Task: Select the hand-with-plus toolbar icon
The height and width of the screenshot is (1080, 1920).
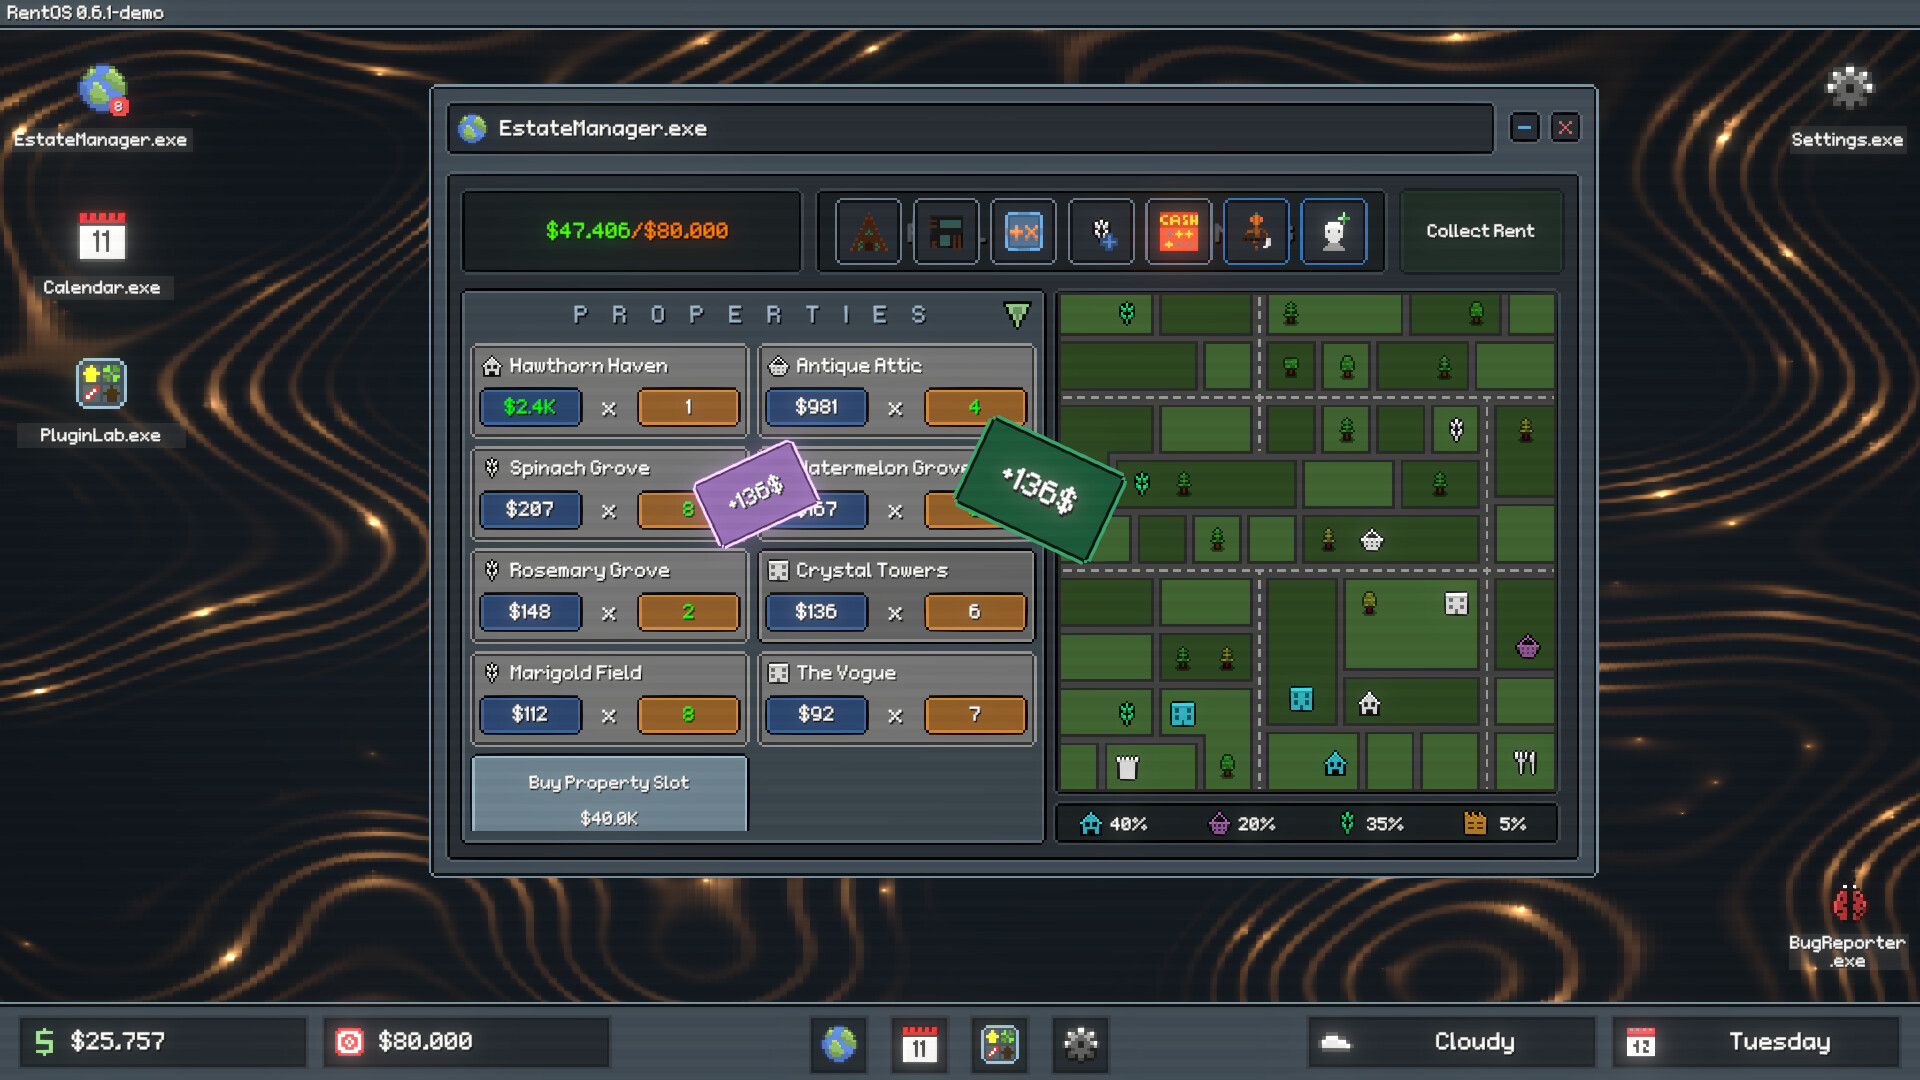Action: [1101, 231]
